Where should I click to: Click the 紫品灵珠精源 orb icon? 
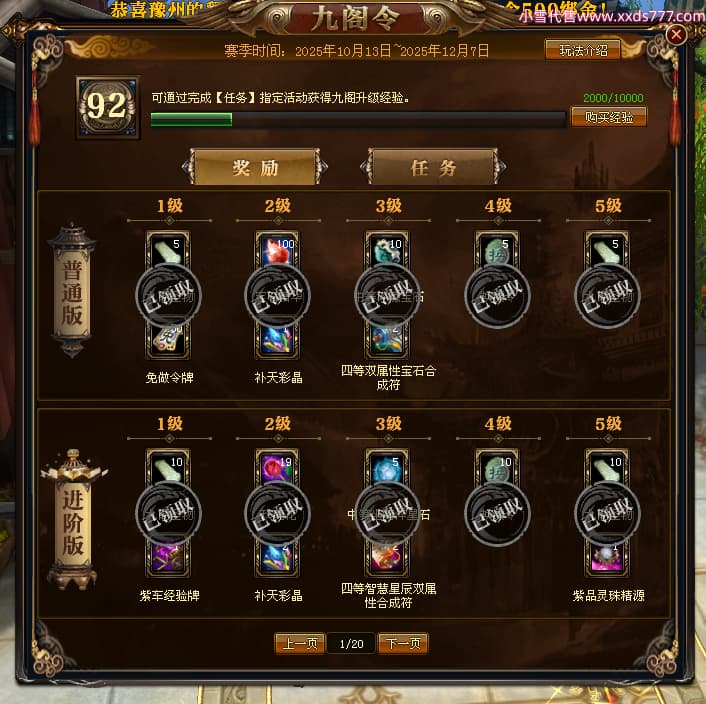[x=606, y=558]
